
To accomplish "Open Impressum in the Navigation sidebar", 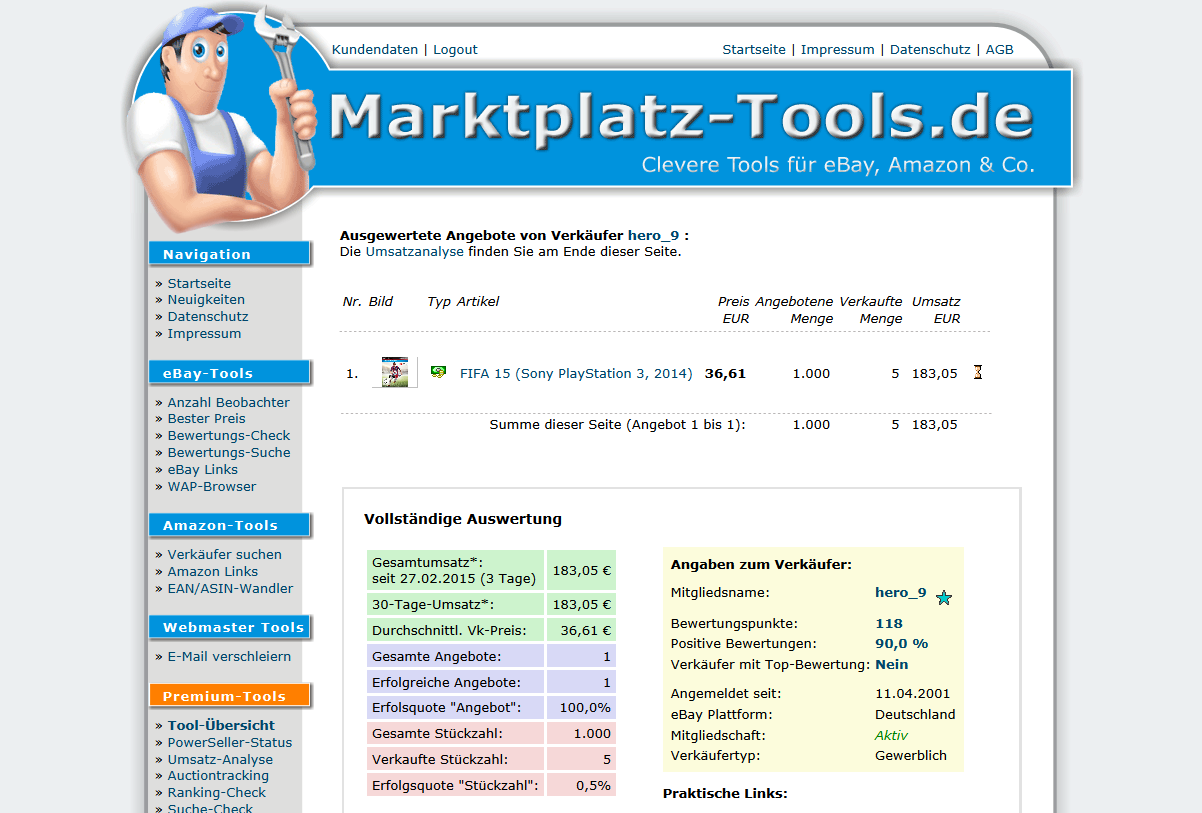I will [204, 334].
